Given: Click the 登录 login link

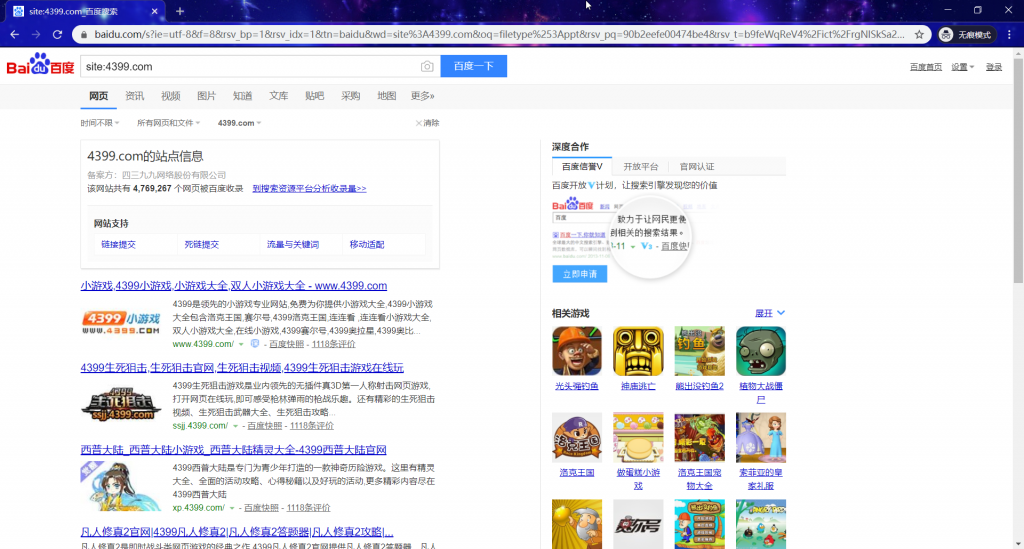Looking at the screenshot, I should pyautogui.click(x=994, y=67).
